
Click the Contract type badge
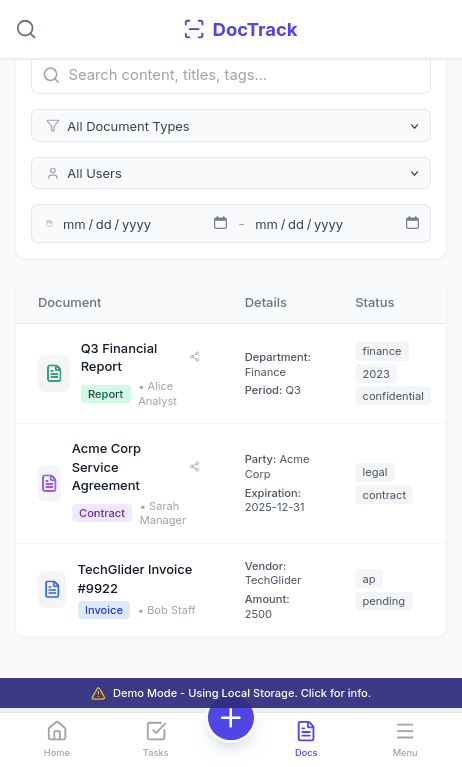[x=102, y=513]
